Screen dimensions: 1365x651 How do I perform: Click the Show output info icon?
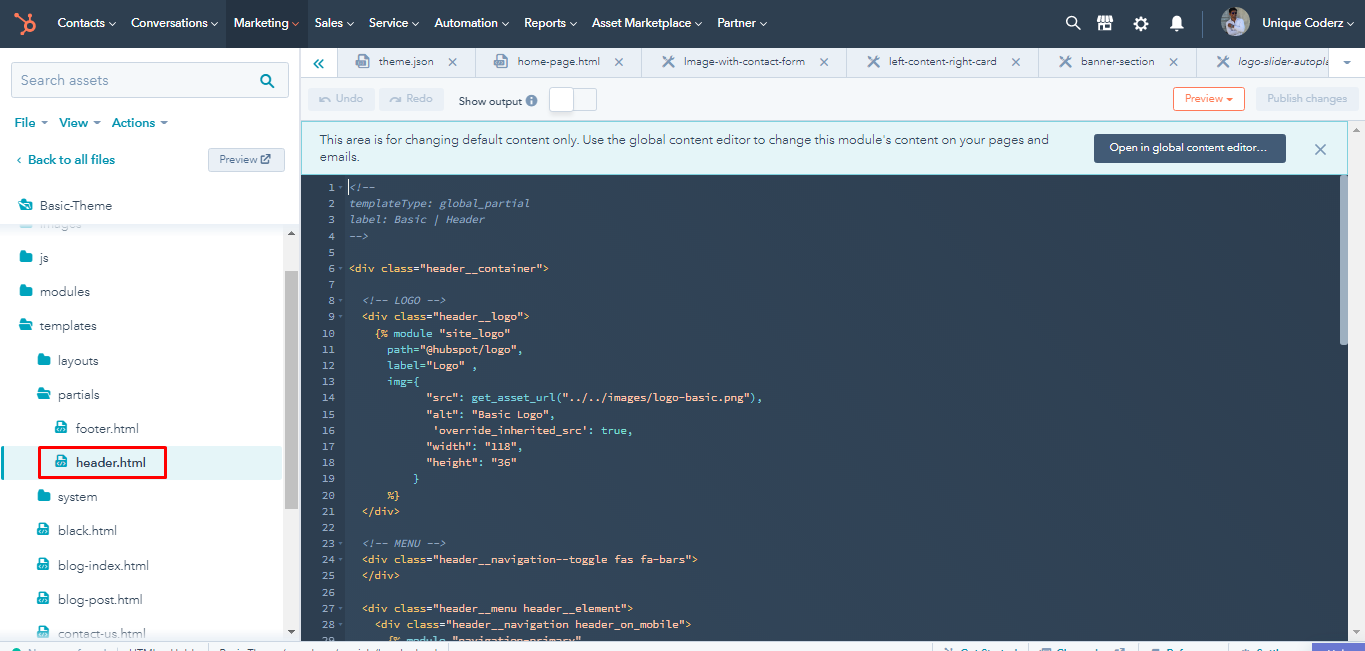tap(532, 101)
